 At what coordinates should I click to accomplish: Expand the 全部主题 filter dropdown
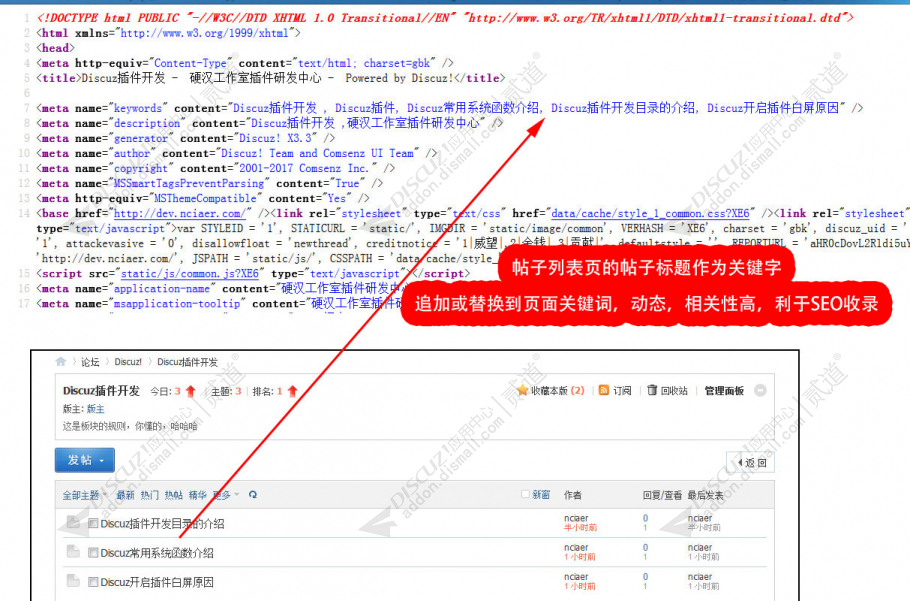click(85, 495)
